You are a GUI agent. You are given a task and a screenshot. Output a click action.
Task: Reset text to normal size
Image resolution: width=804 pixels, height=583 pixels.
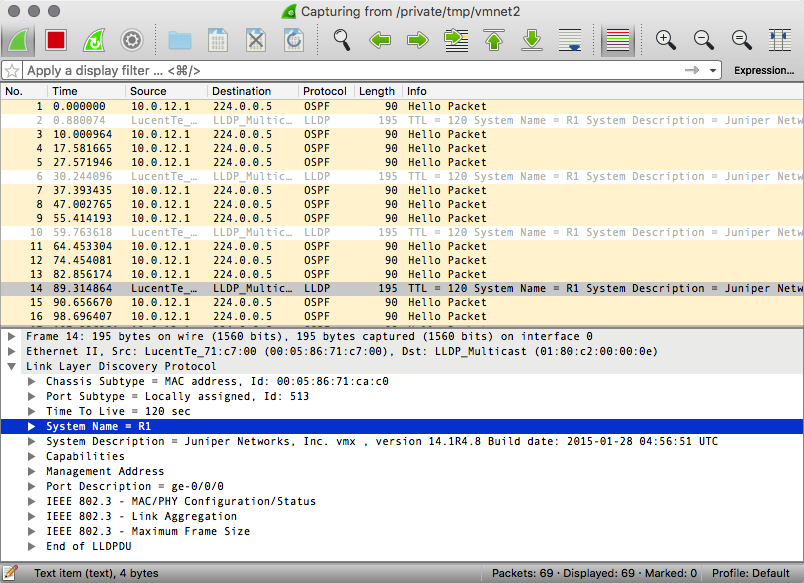coord(741,40)
